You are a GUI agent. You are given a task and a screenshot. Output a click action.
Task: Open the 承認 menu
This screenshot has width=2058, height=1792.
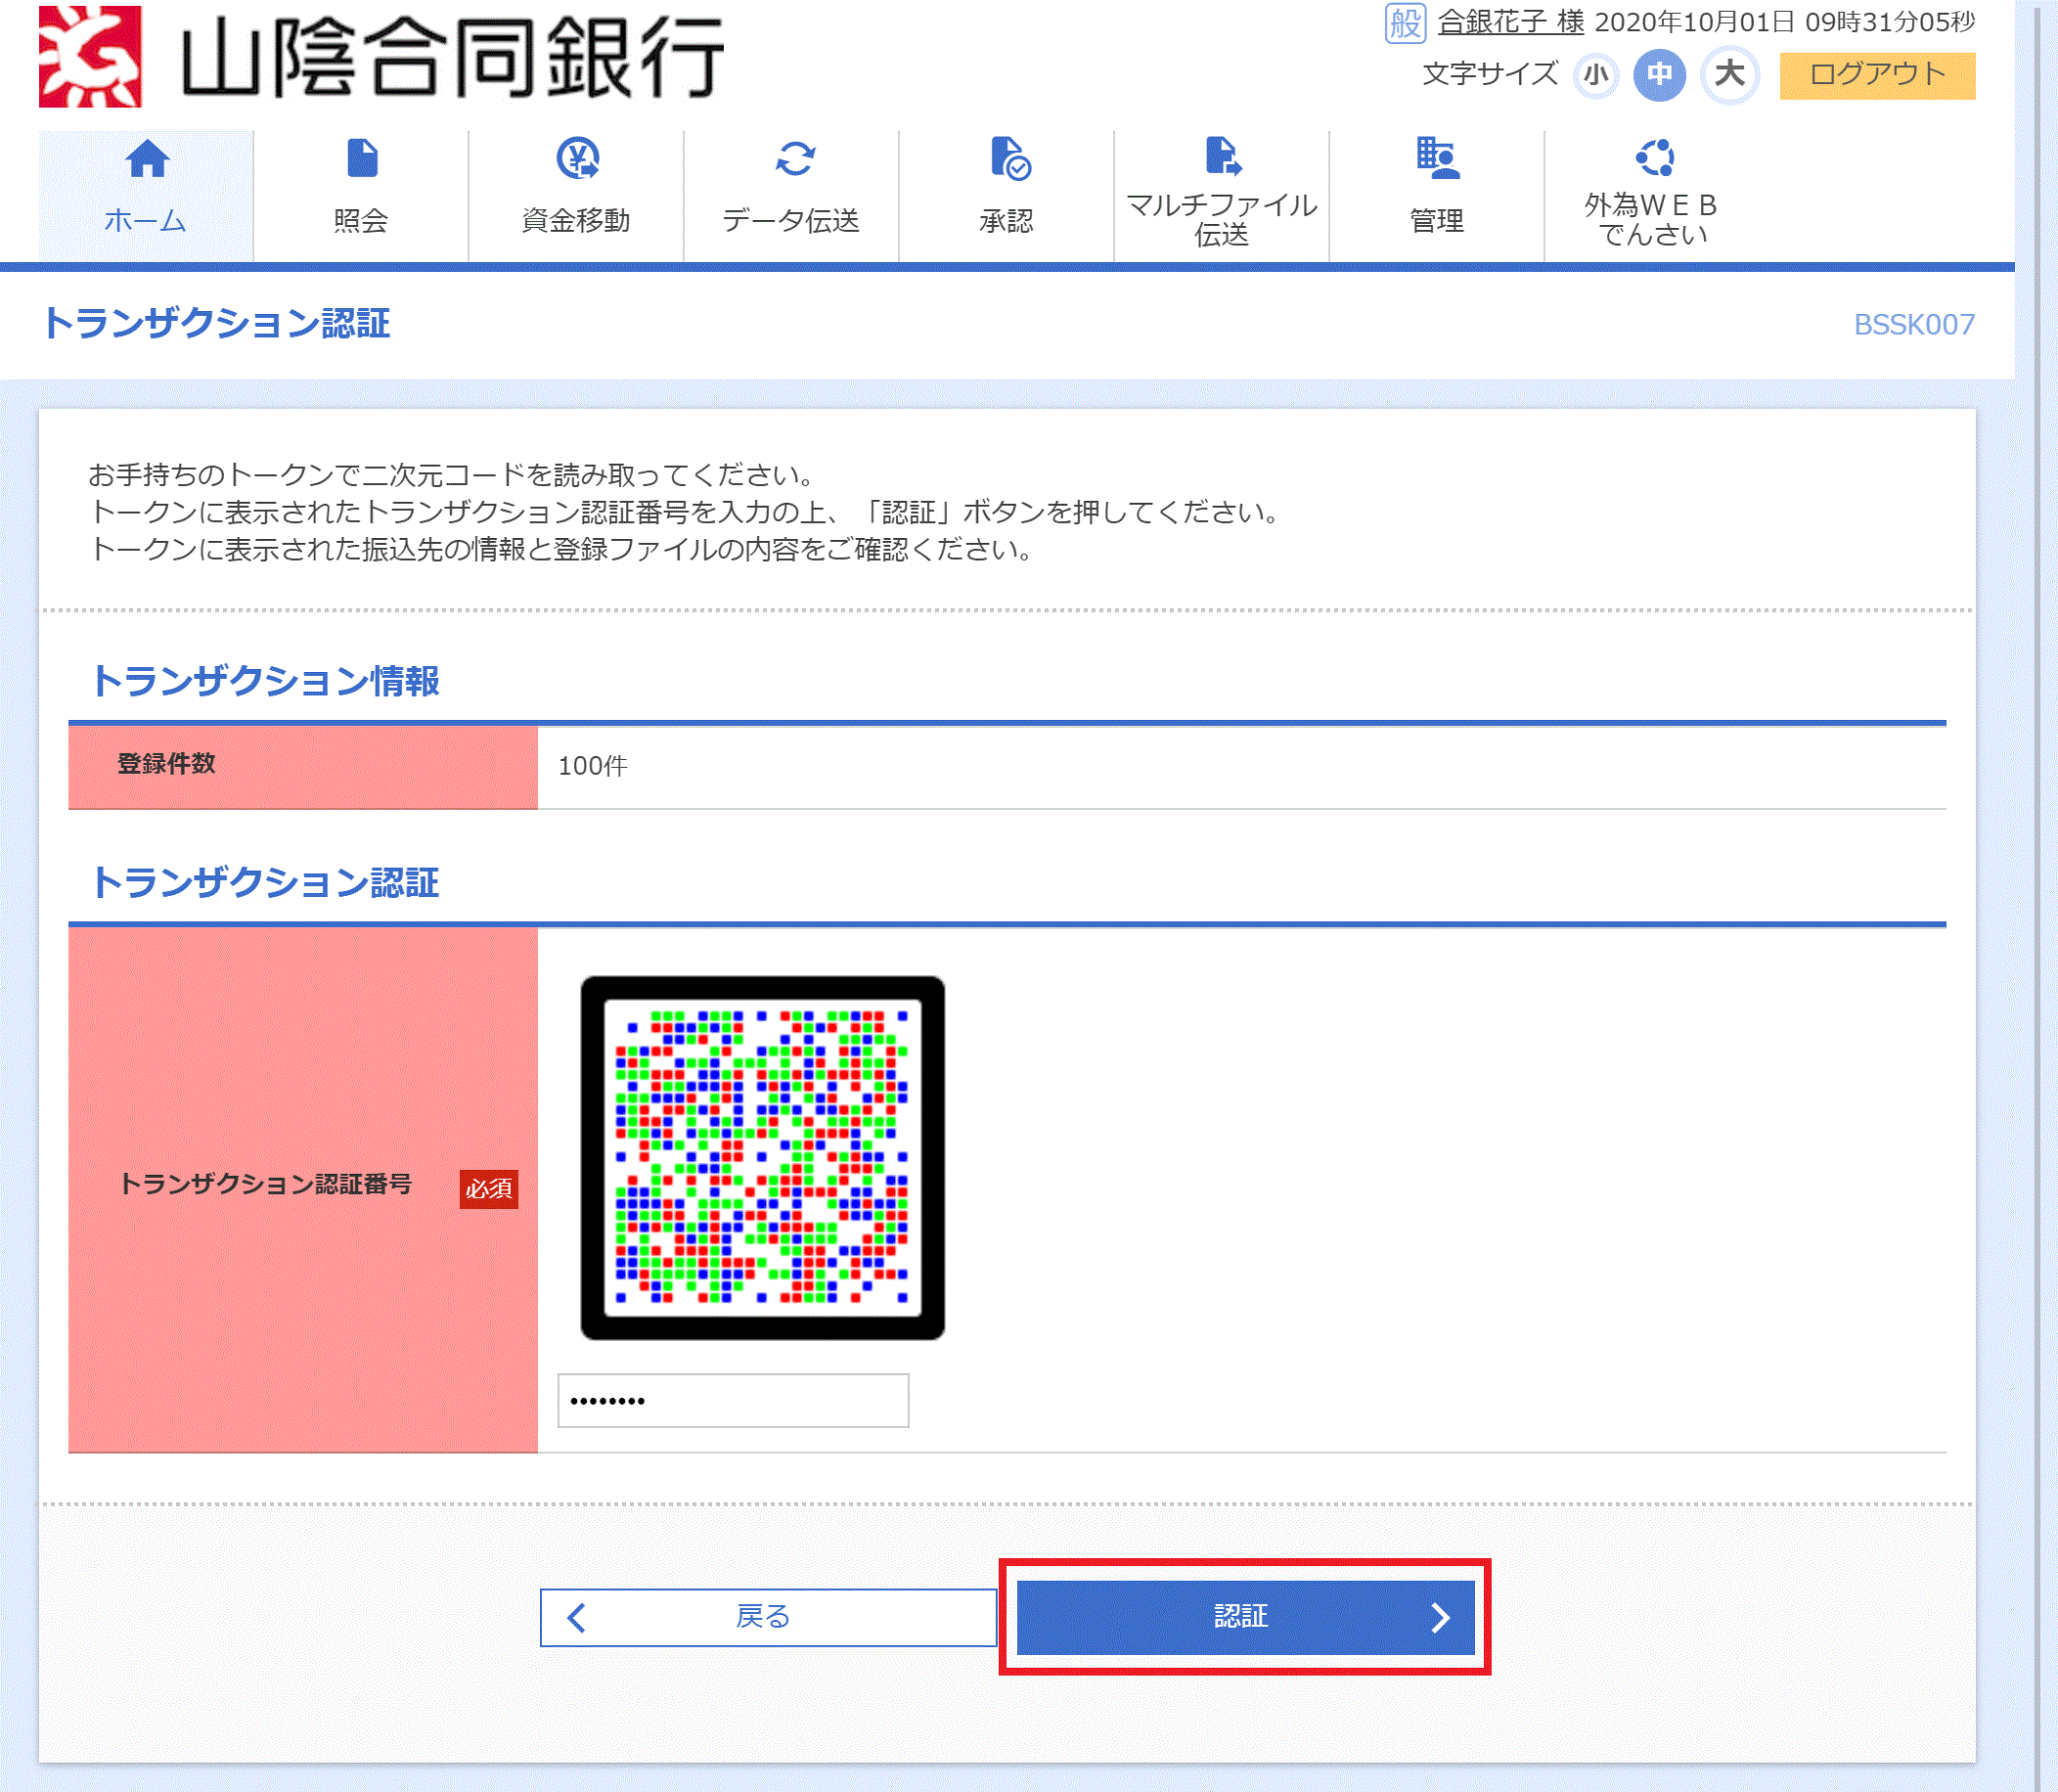1006,196
